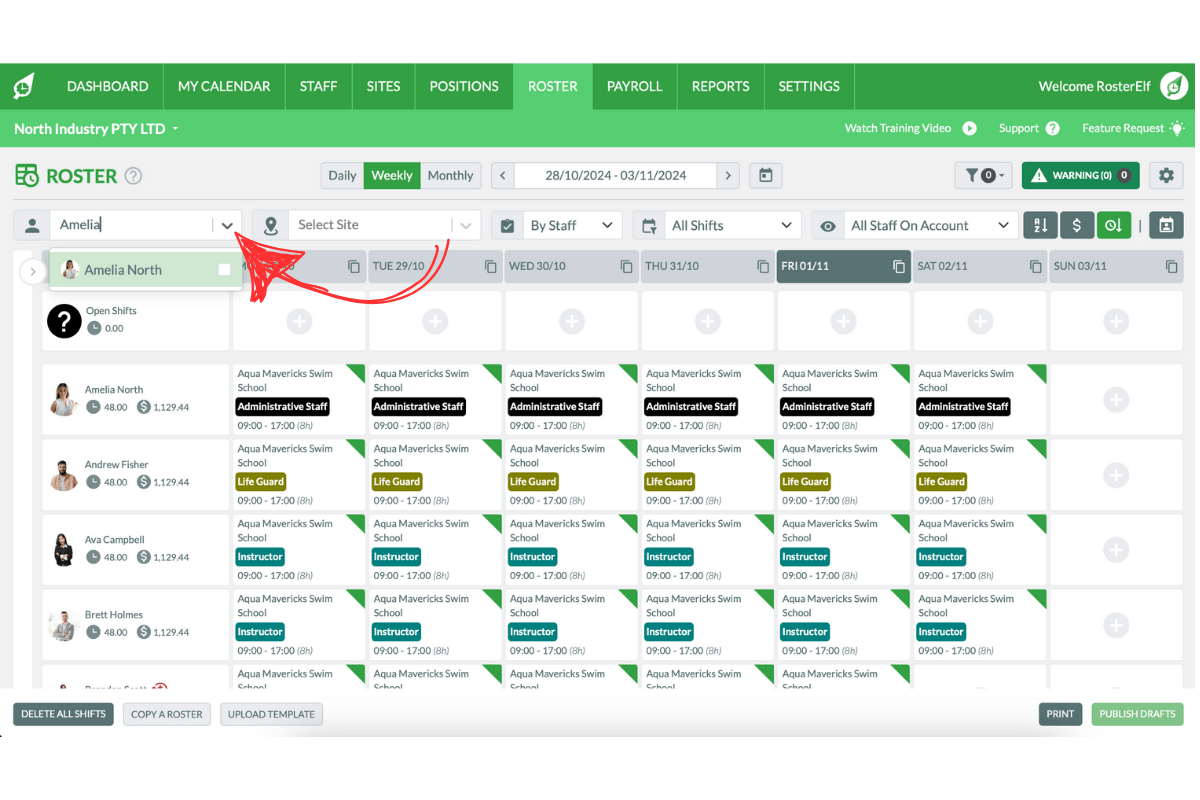The image size is (1200, 800).
Task: Add shift for Ava Campbell on Sunday
Action: 1116,549
